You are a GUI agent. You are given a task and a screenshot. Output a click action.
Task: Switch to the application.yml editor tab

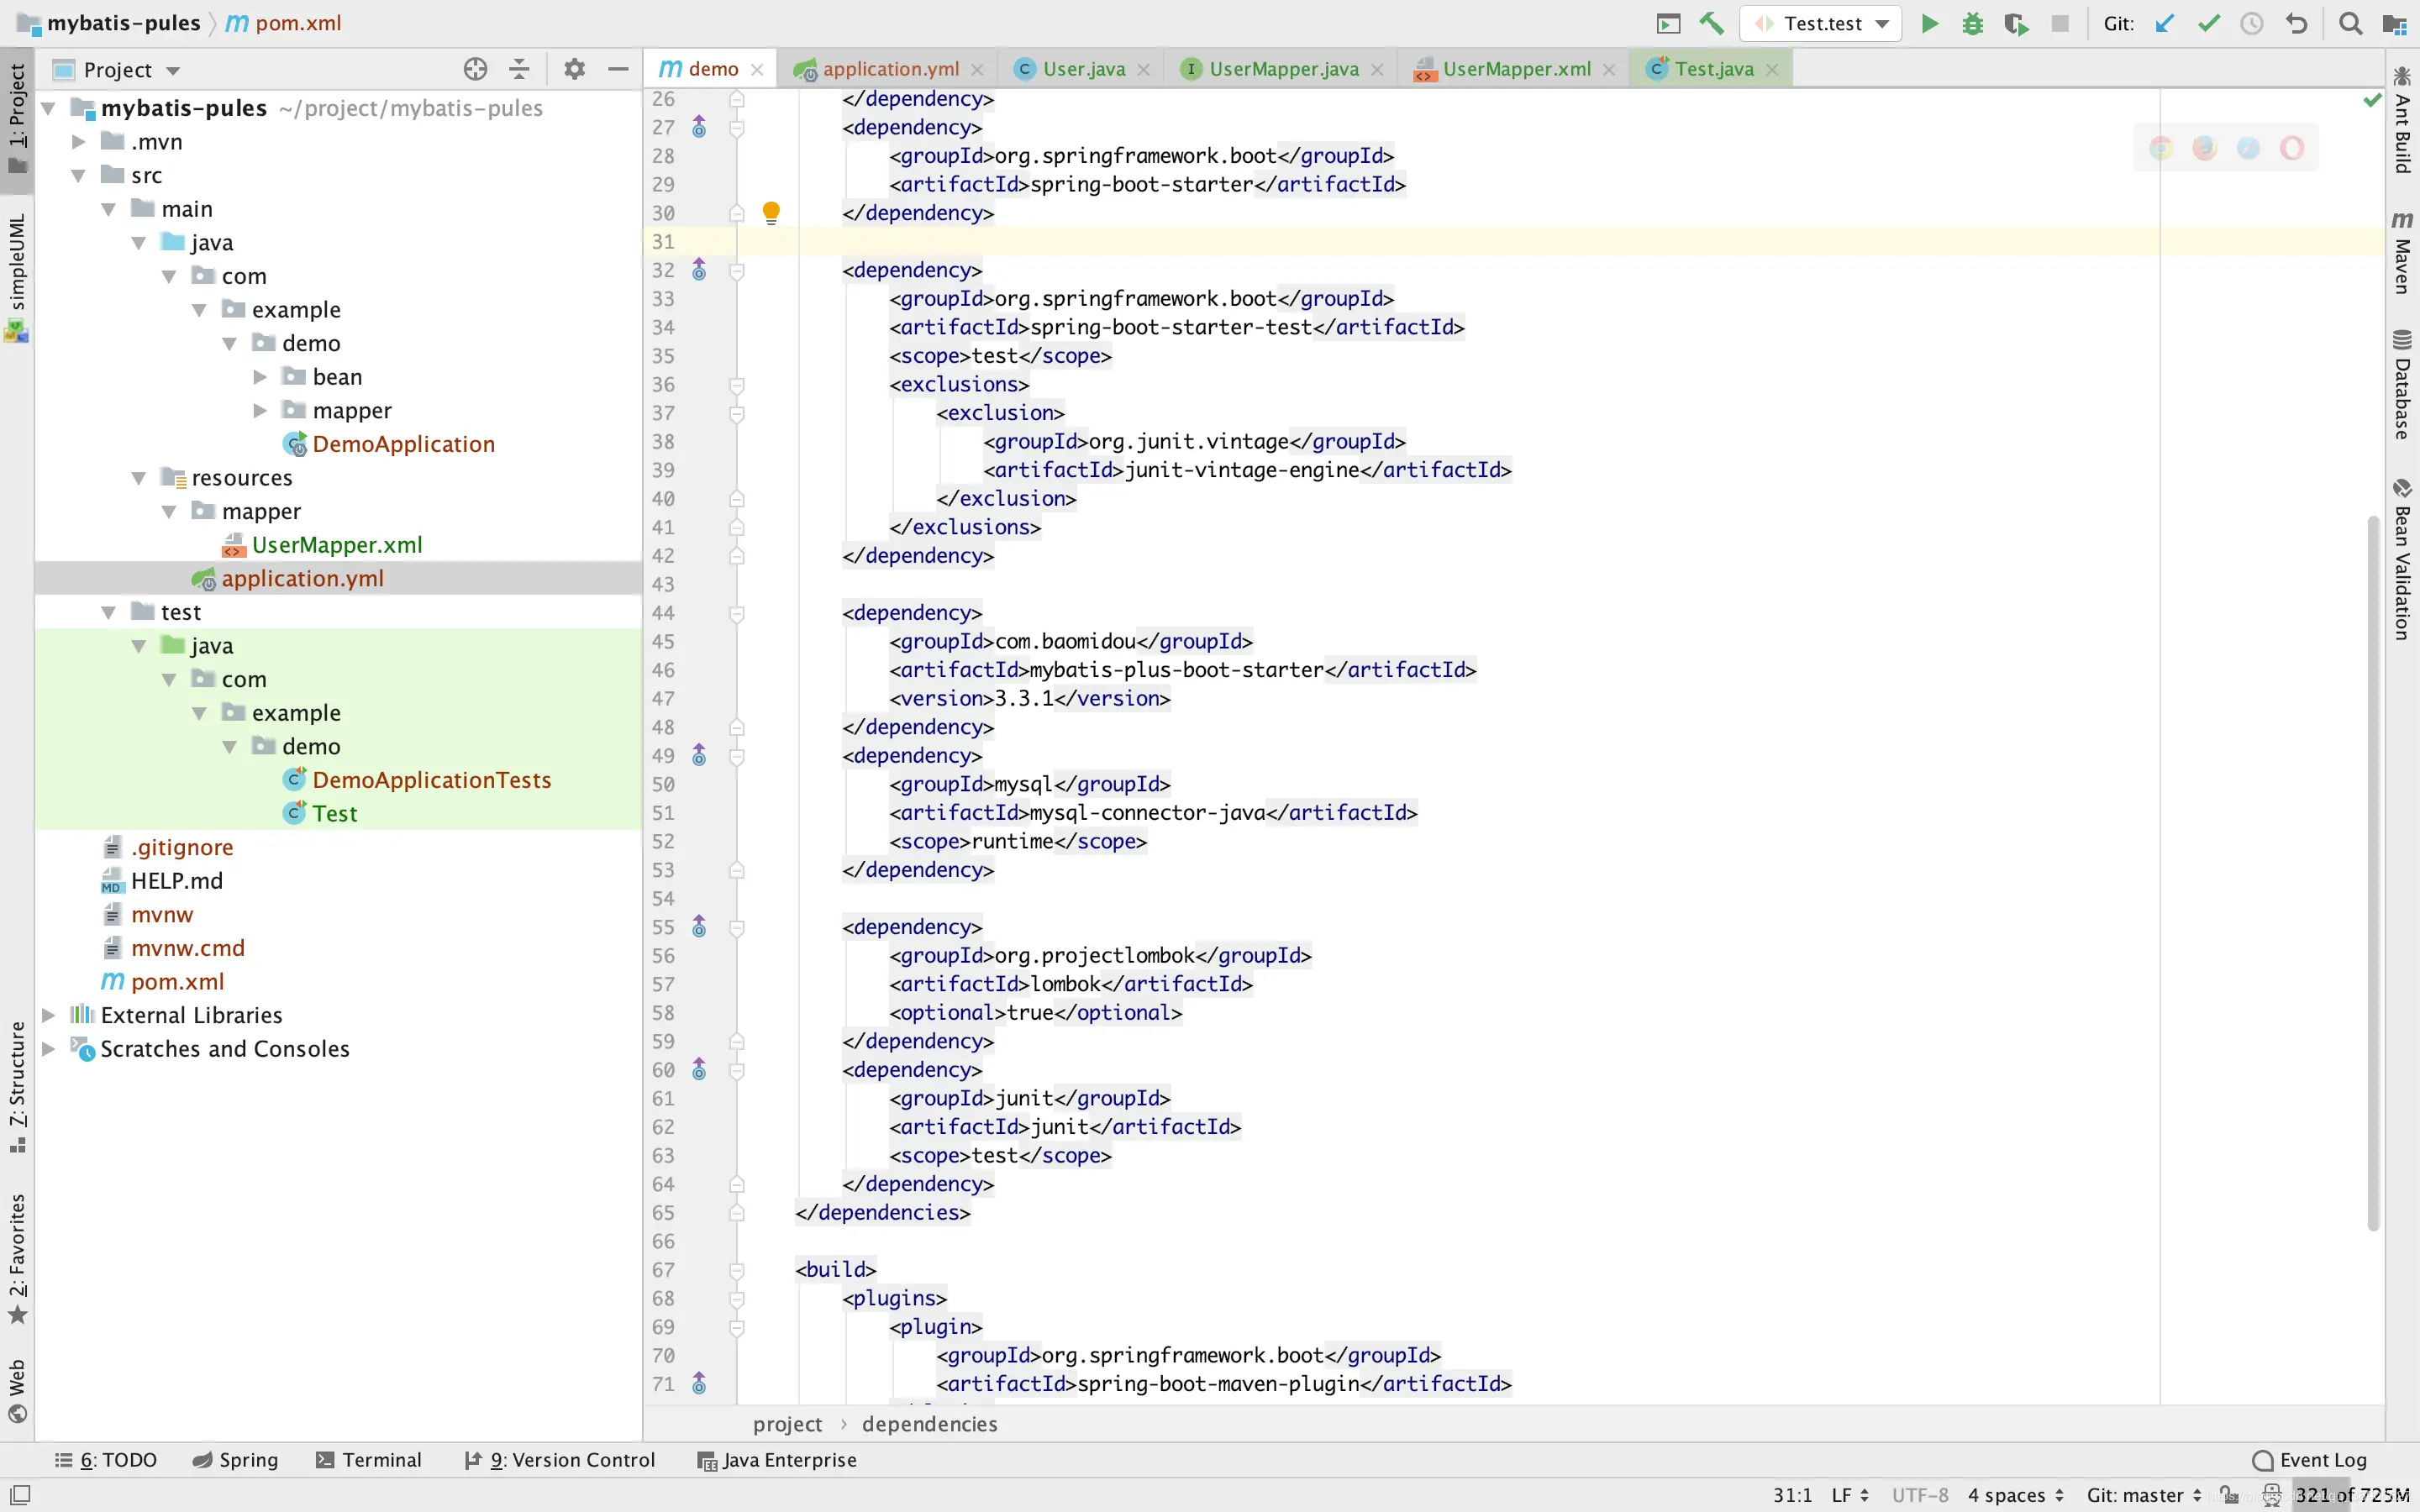(x=889, y=69)
